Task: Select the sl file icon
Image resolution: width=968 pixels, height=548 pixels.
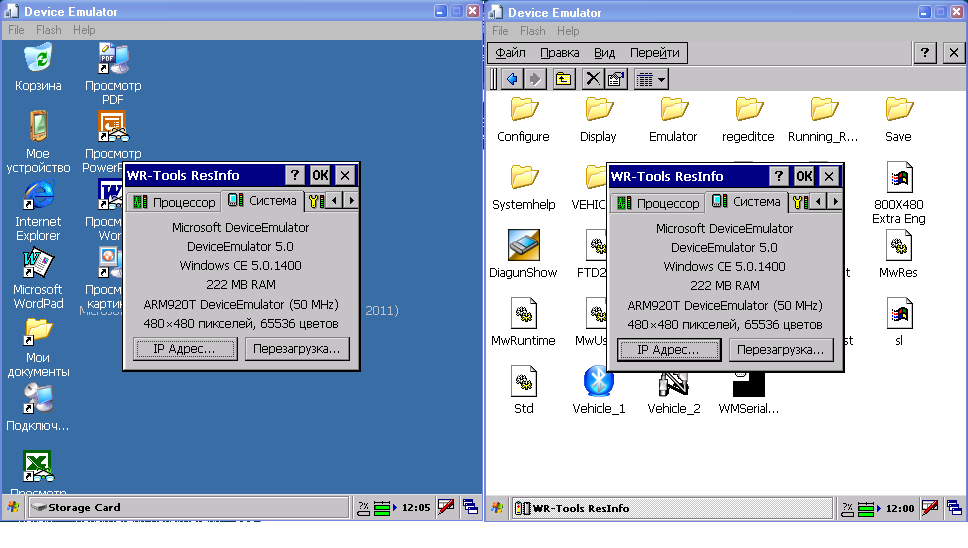Action: pyautogui.click(x=899, y=322)
